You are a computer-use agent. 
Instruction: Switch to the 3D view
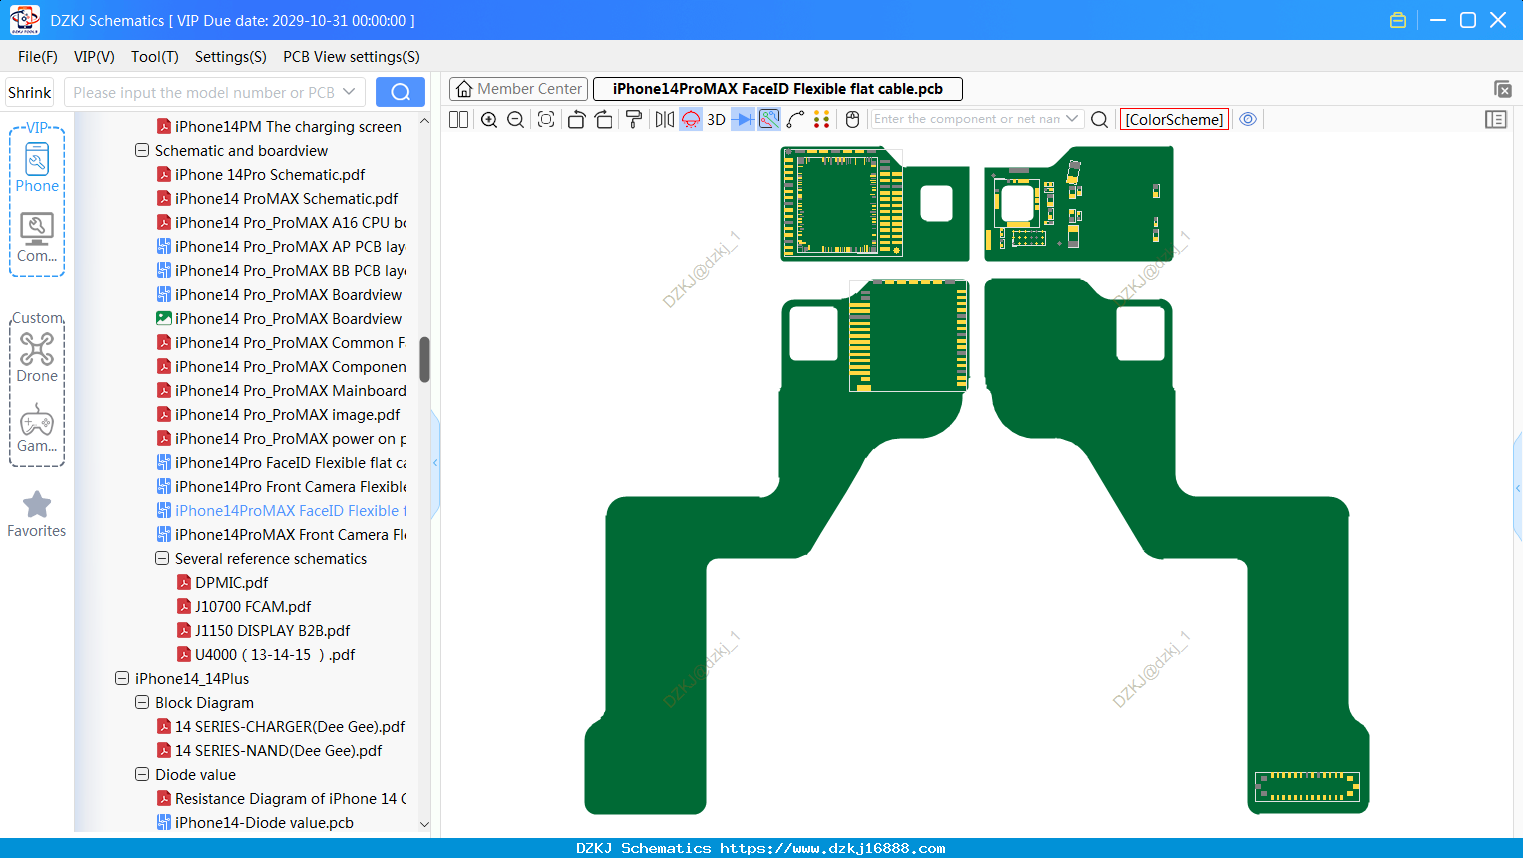click(x=716, y=119)
